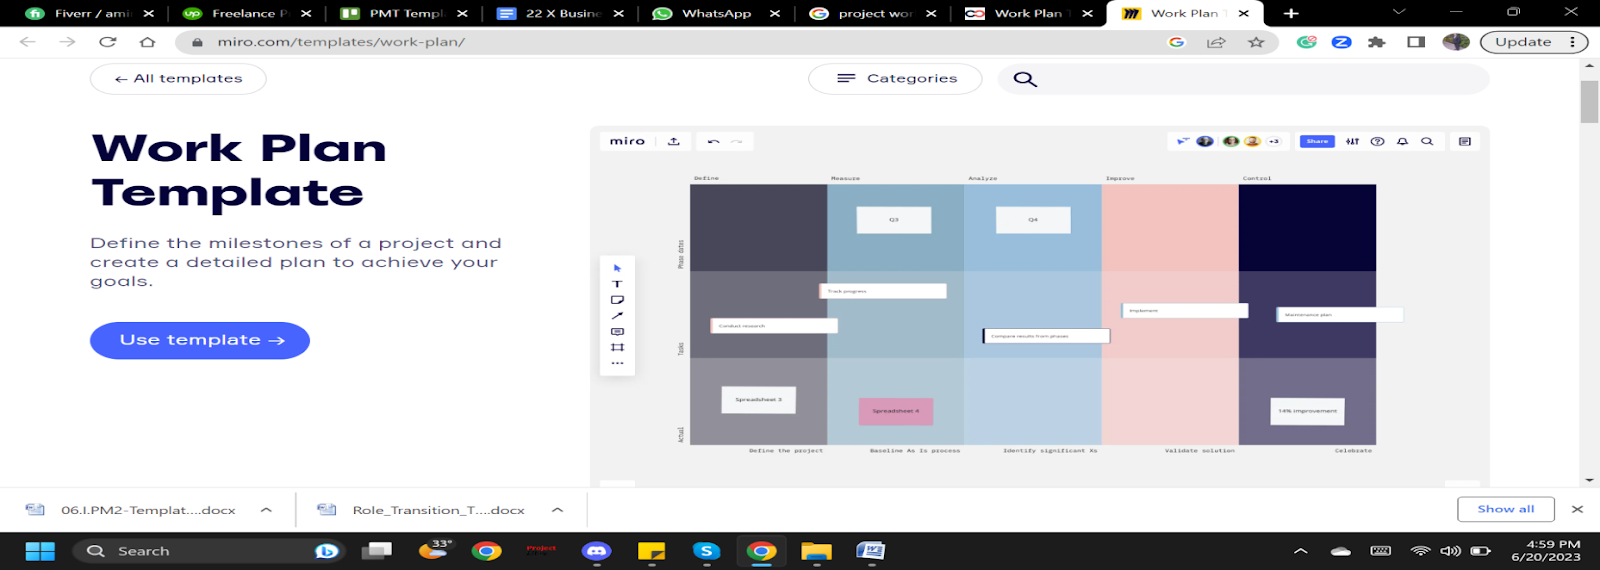Click Show all downloads
Image resolution: width=1600 pixels, height=570 pixels.
pyautogui.click(x=1505, y=509)
